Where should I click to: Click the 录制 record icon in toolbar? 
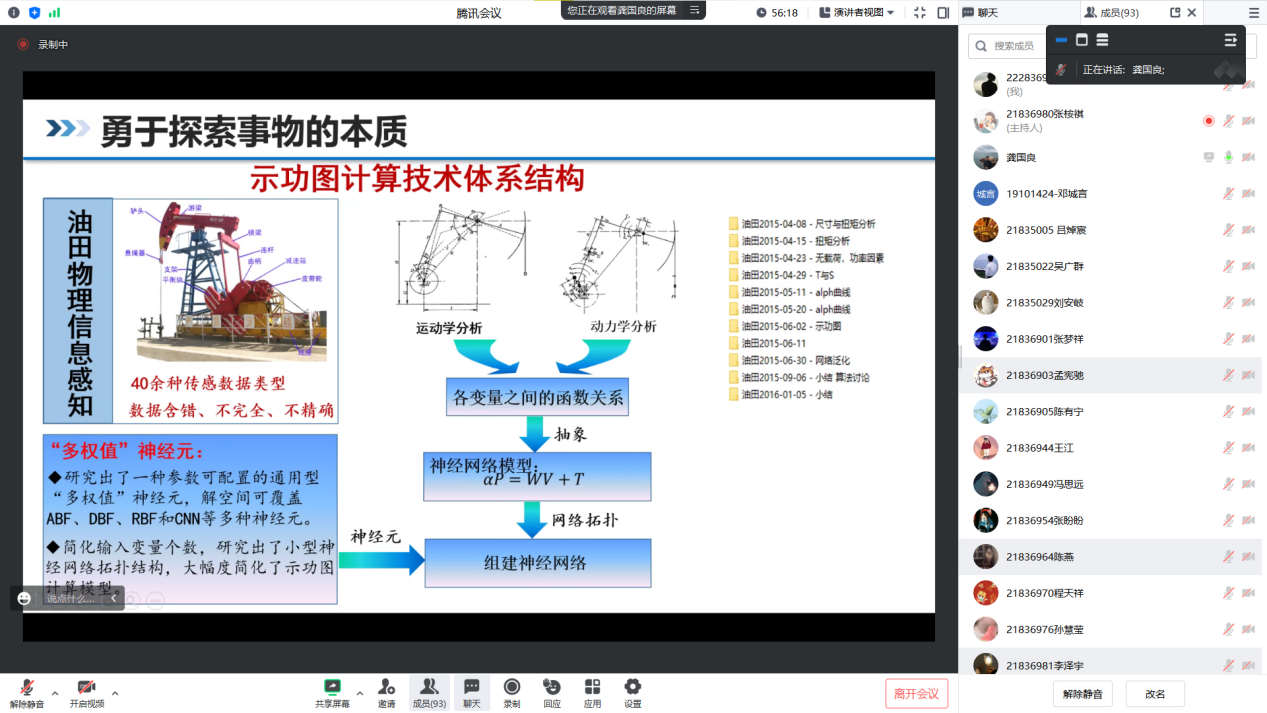512,692
